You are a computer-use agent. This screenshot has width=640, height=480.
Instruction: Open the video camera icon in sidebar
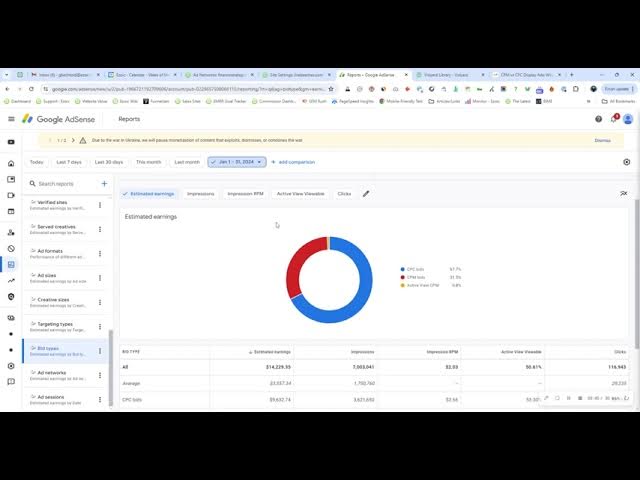point(11,195)
